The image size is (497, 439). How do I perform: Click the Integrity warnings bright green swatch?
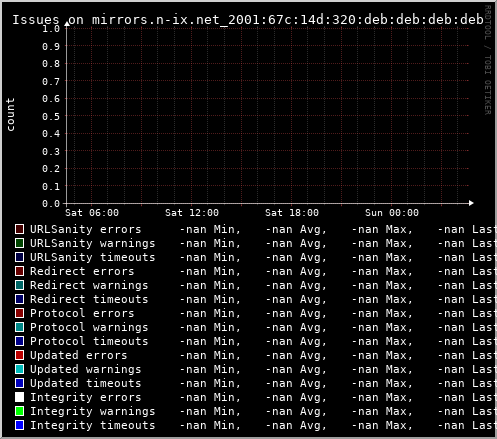point(19,411)
